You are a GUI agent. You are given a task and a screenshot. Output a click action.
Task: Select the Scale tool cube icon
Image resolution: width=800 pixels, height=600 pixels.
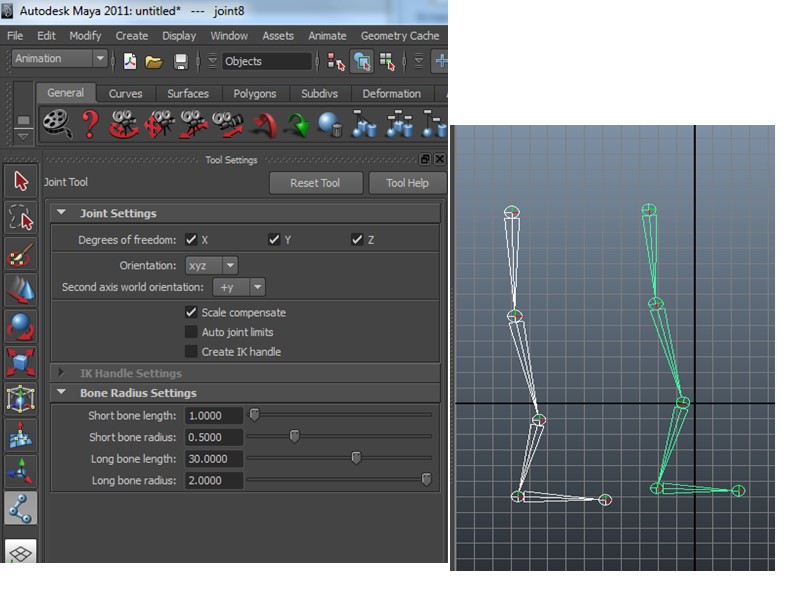[21, 362]
